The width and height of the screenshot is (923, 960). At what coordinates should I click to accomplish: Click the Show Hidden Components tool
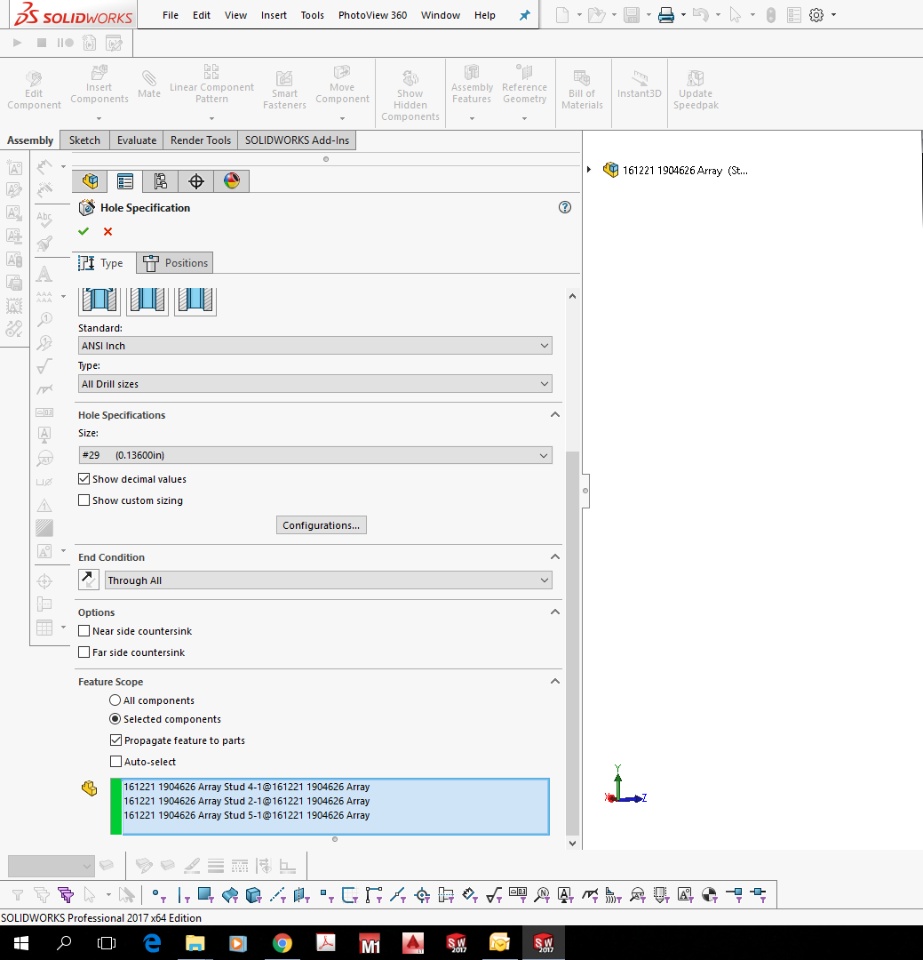tap(410, 96)
